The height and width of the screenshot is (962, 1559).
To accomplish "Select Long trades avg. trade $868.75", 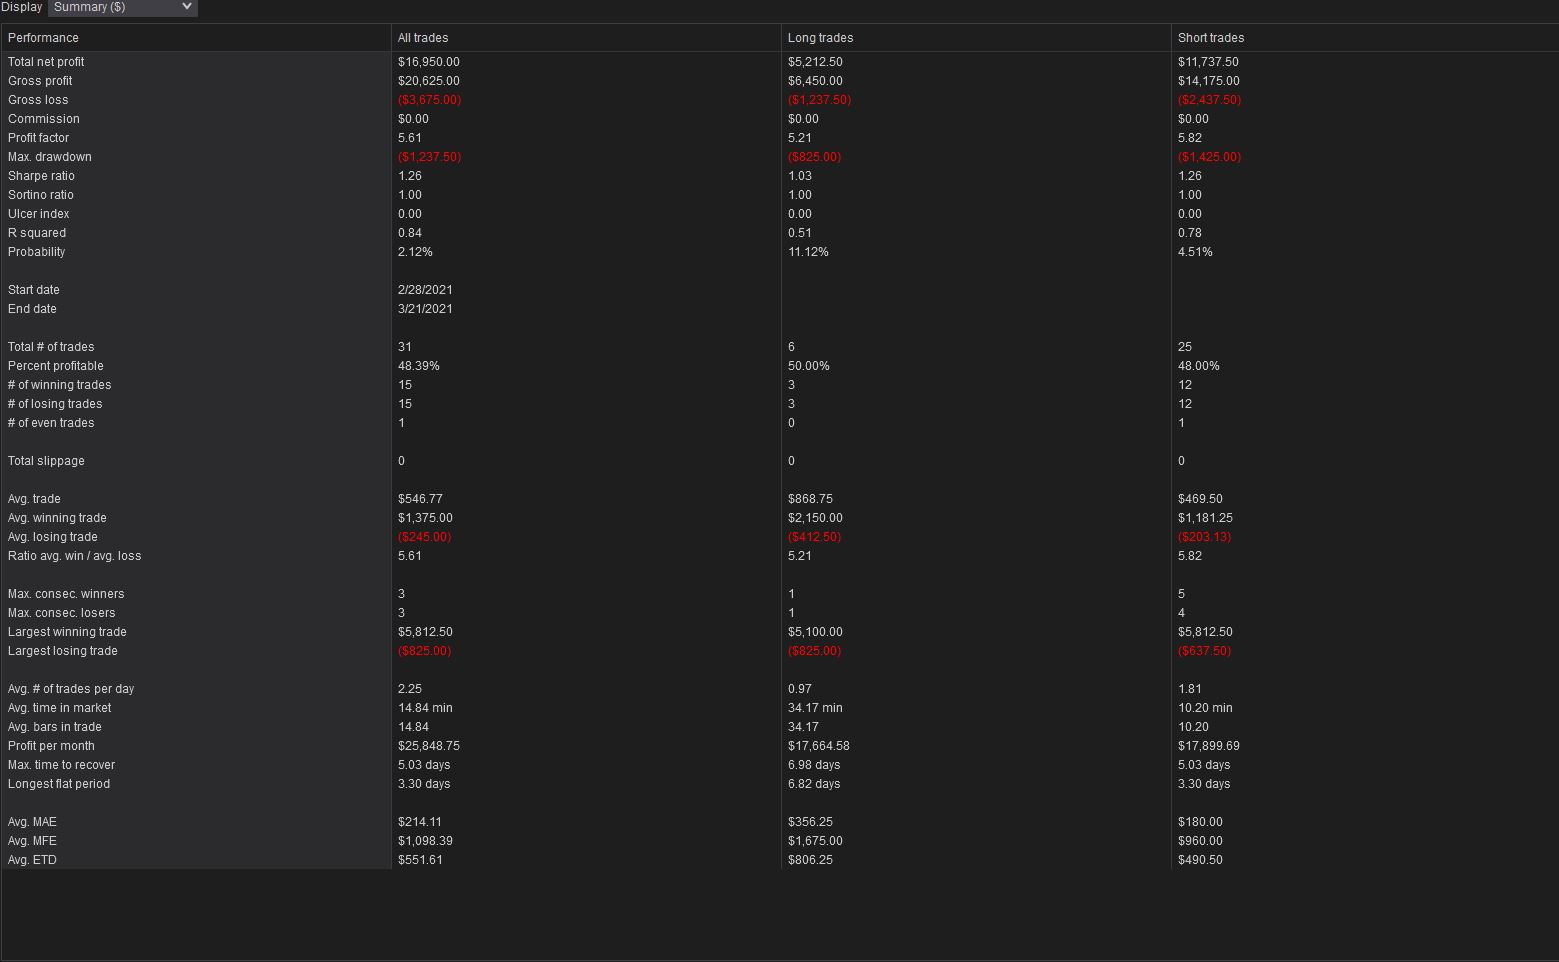I will tap(810, 499).
